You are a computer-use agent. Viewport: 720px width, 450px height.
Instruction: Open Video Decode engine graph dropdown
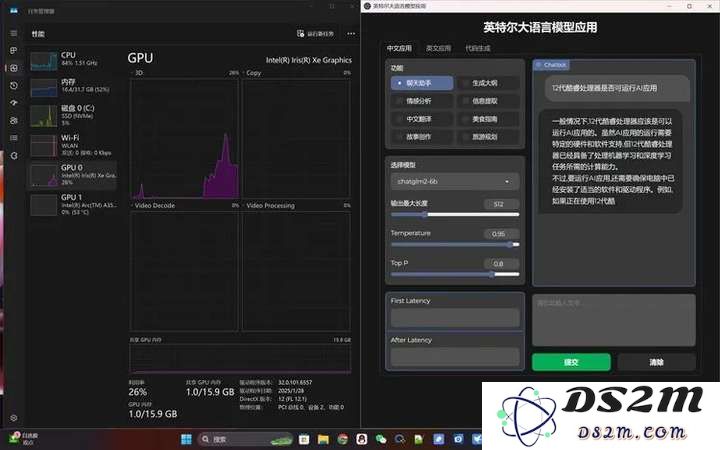(153, 206)
